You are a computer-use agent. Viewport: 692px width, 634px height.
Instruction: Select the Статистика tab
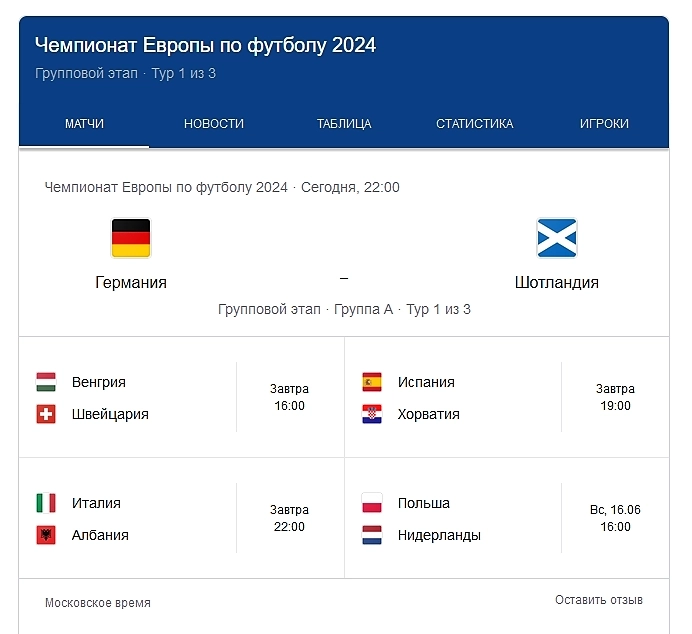[x=474, y=124]
